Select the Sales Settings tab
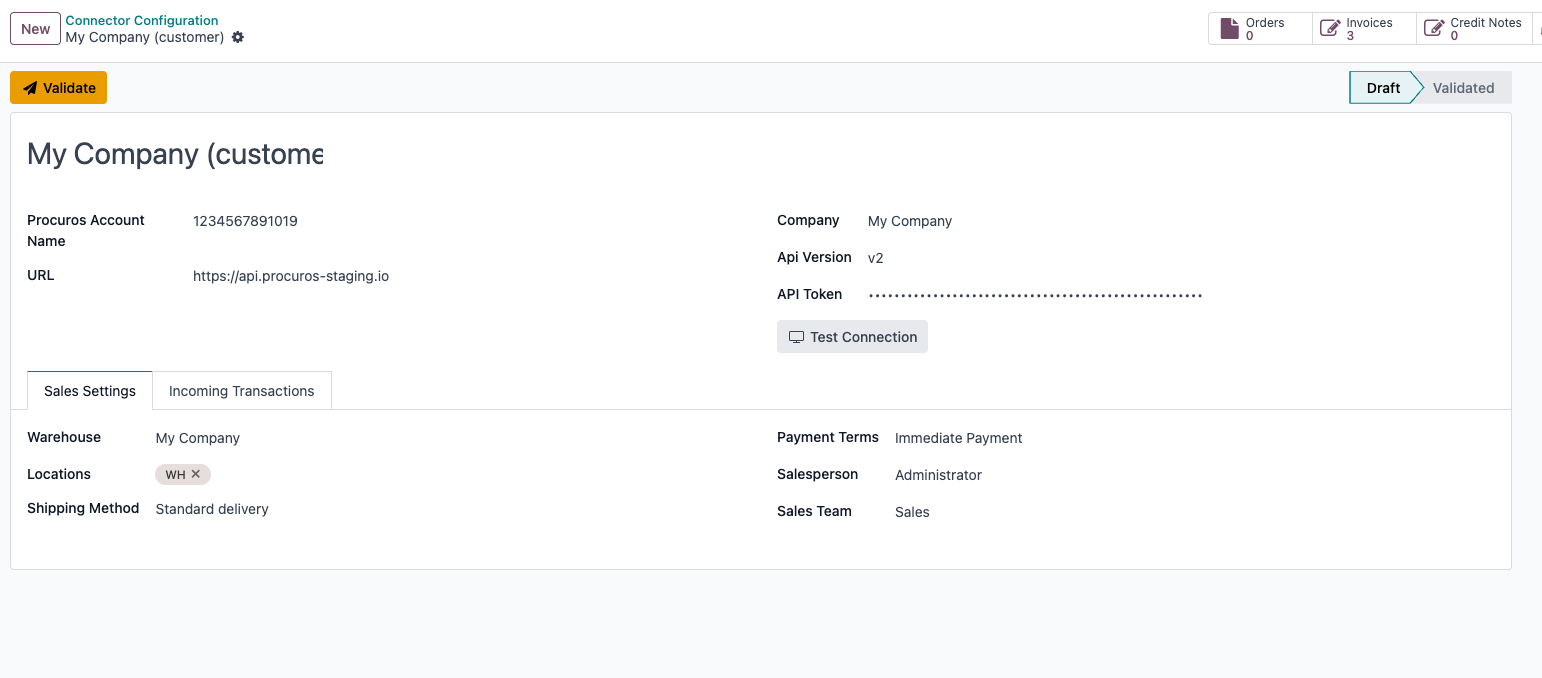Viewport: 1542px width, 678px height. tap(90, 391)
